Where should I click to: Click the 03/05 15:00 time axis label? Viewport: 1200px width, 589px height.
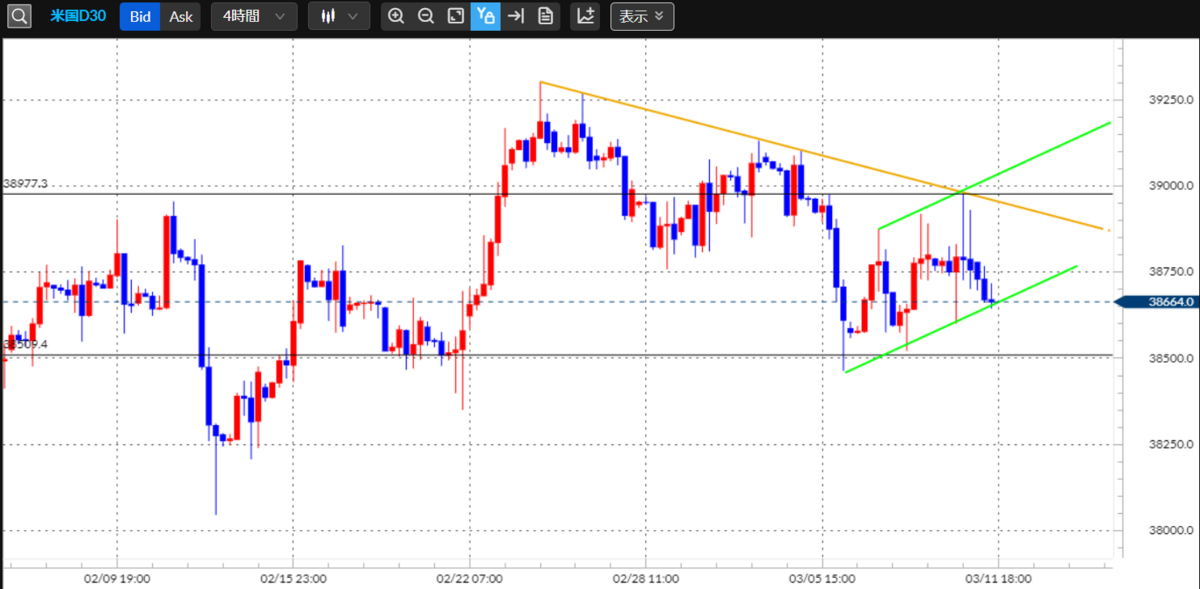coord(821,578)
